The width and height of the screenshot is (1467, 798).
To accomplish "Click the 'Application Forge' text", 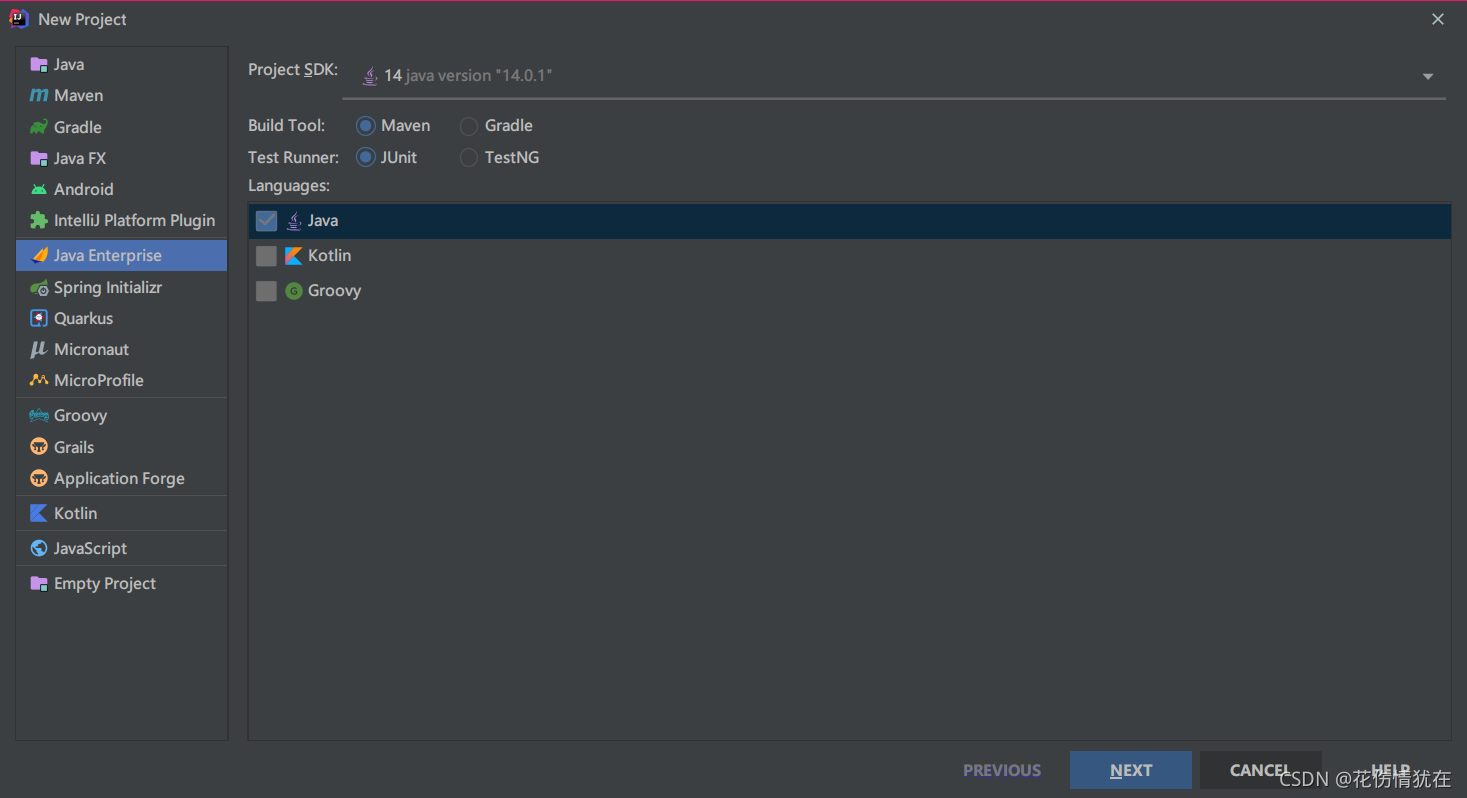I will click(x=119, y=478).
